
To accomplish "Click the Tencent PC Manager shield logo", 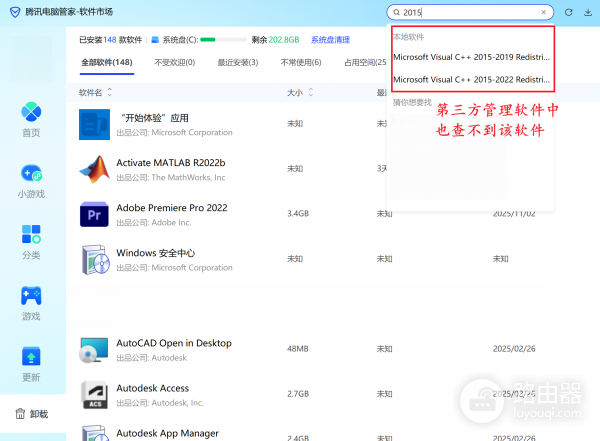I will point(15,12).
